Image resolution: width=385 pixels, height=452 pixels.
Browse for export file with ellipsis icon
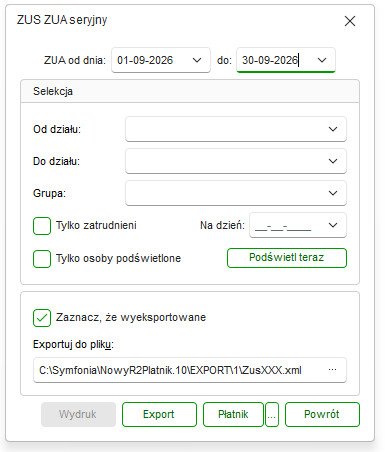[x=332, y=370]
